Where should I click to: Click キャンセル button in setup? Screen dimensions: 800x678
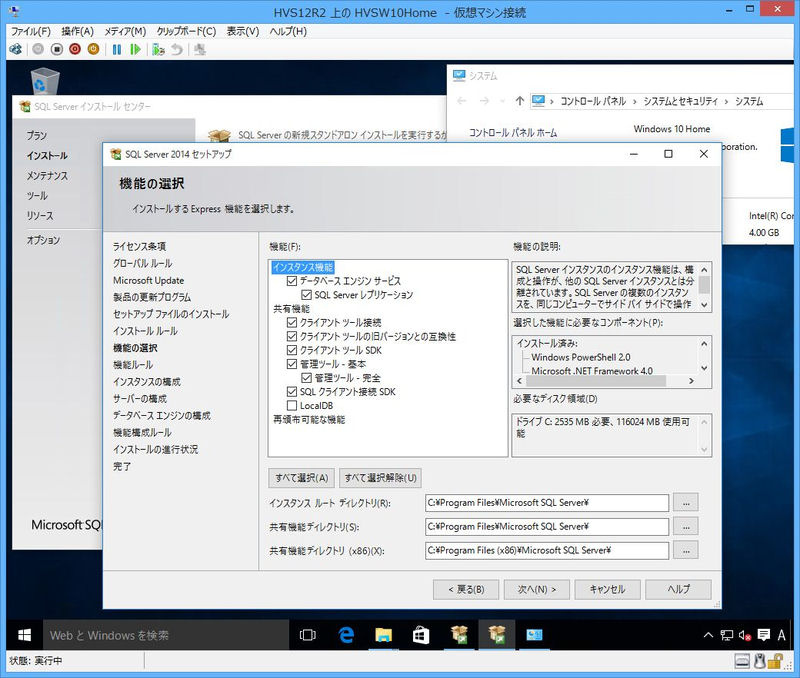[x=607, y=590]
